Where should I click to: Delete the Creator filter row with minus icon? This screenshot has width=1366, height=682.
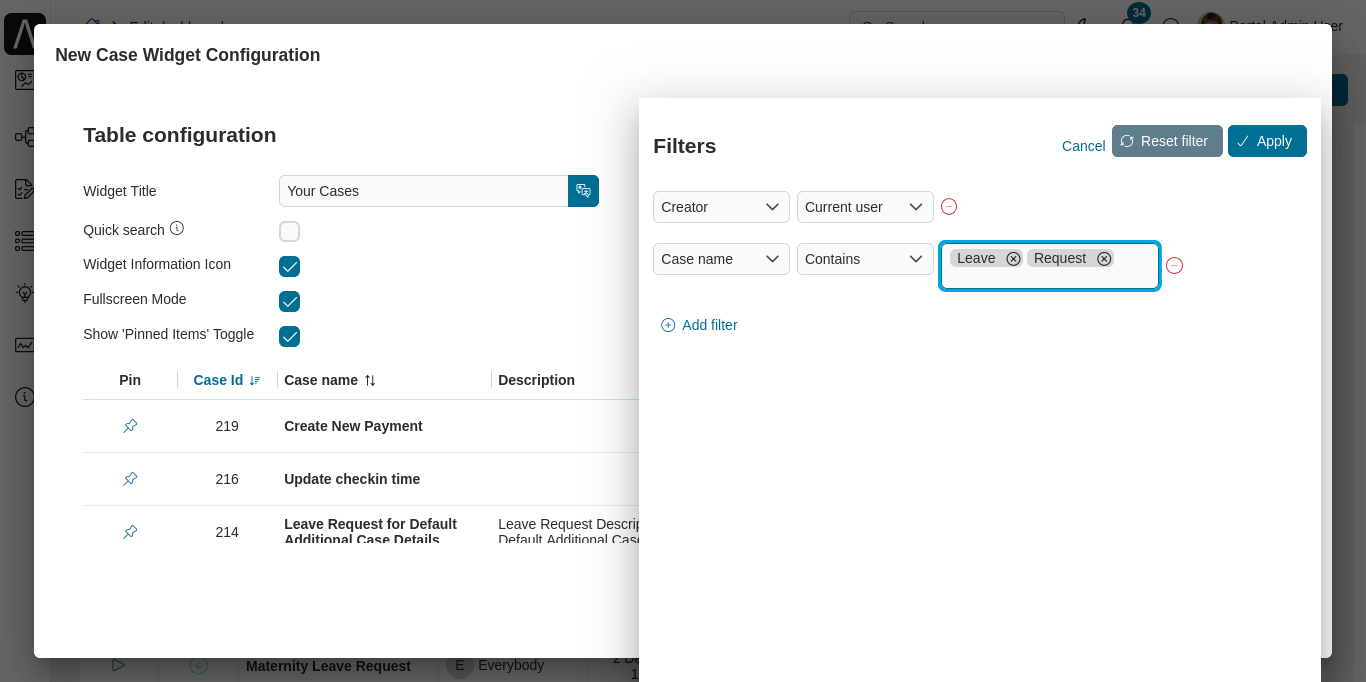[948, 206]
